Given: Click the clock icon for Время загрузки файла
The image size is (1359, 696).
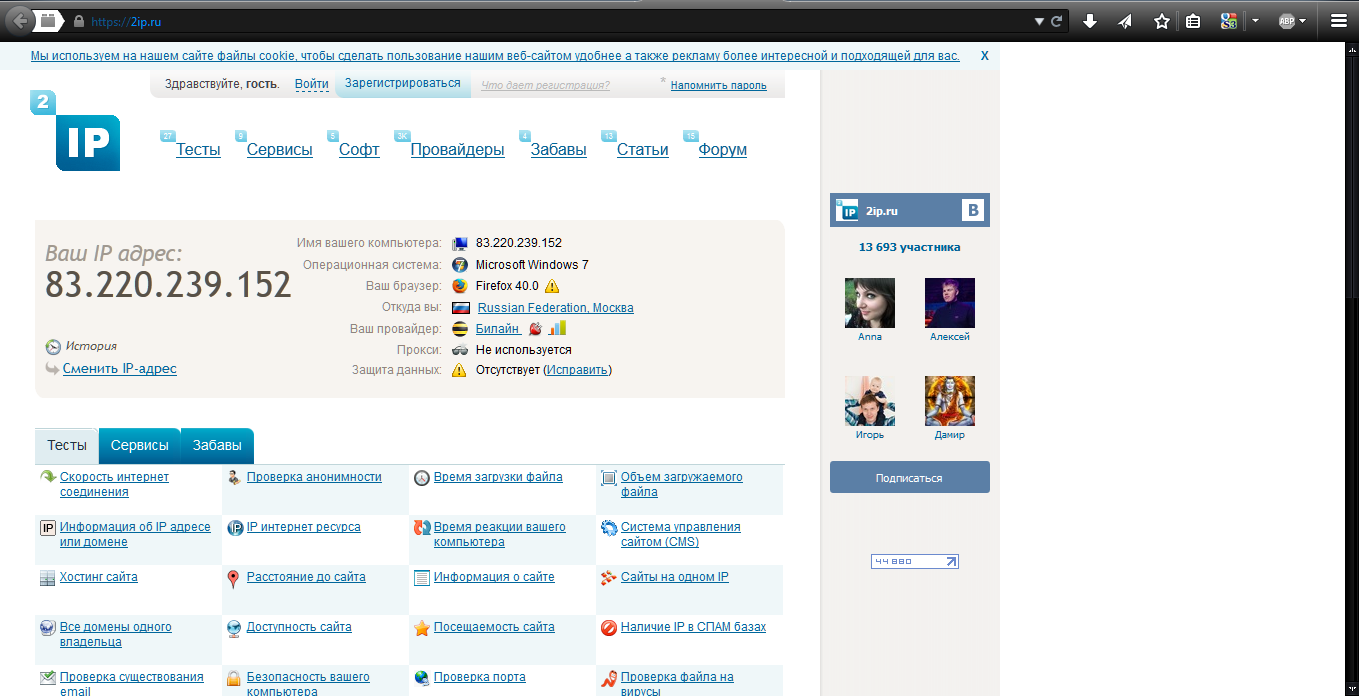Looking at the screenshot, I should click(422, 478).
